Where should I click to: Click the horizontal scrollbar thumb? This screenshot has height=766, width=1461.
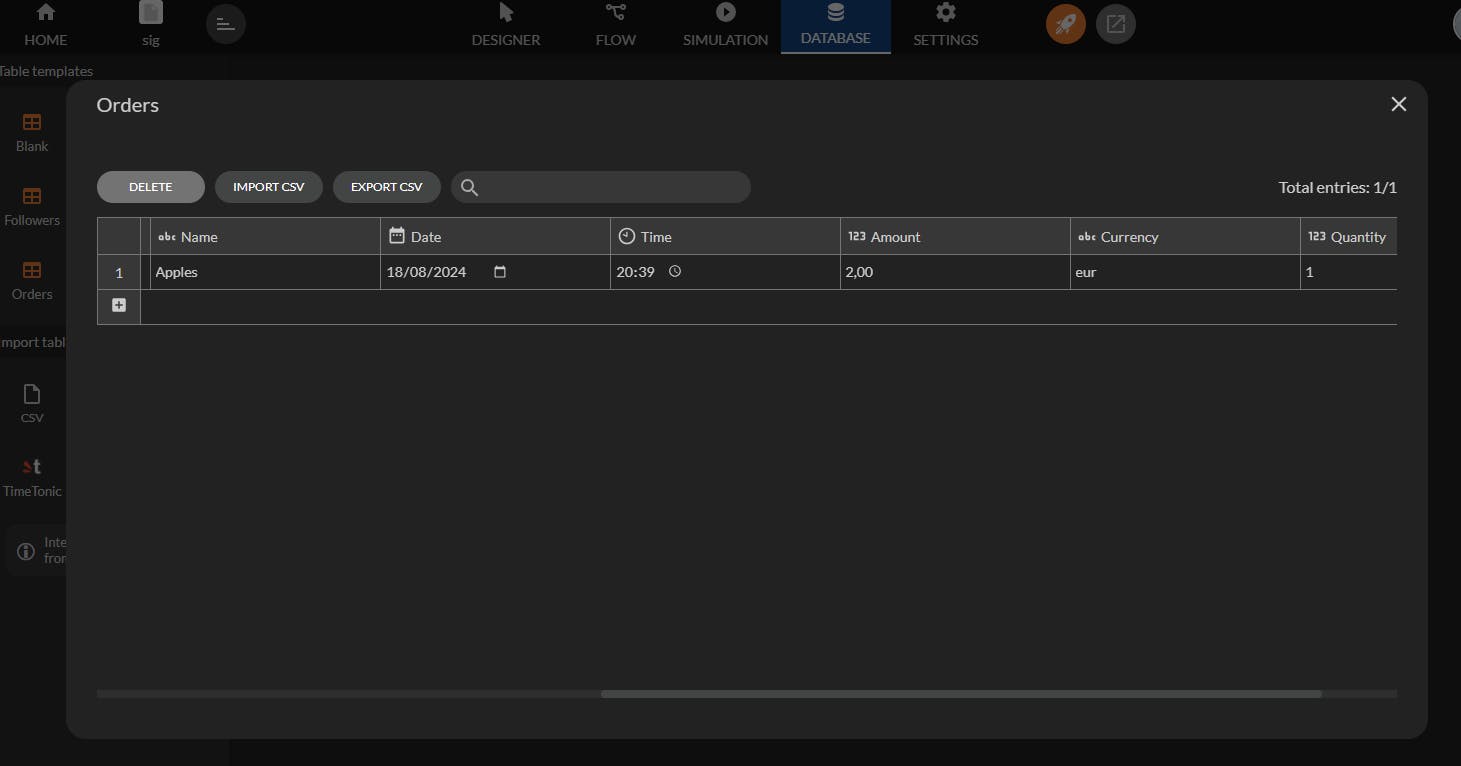pyautogui.click(x=961, y=693)
